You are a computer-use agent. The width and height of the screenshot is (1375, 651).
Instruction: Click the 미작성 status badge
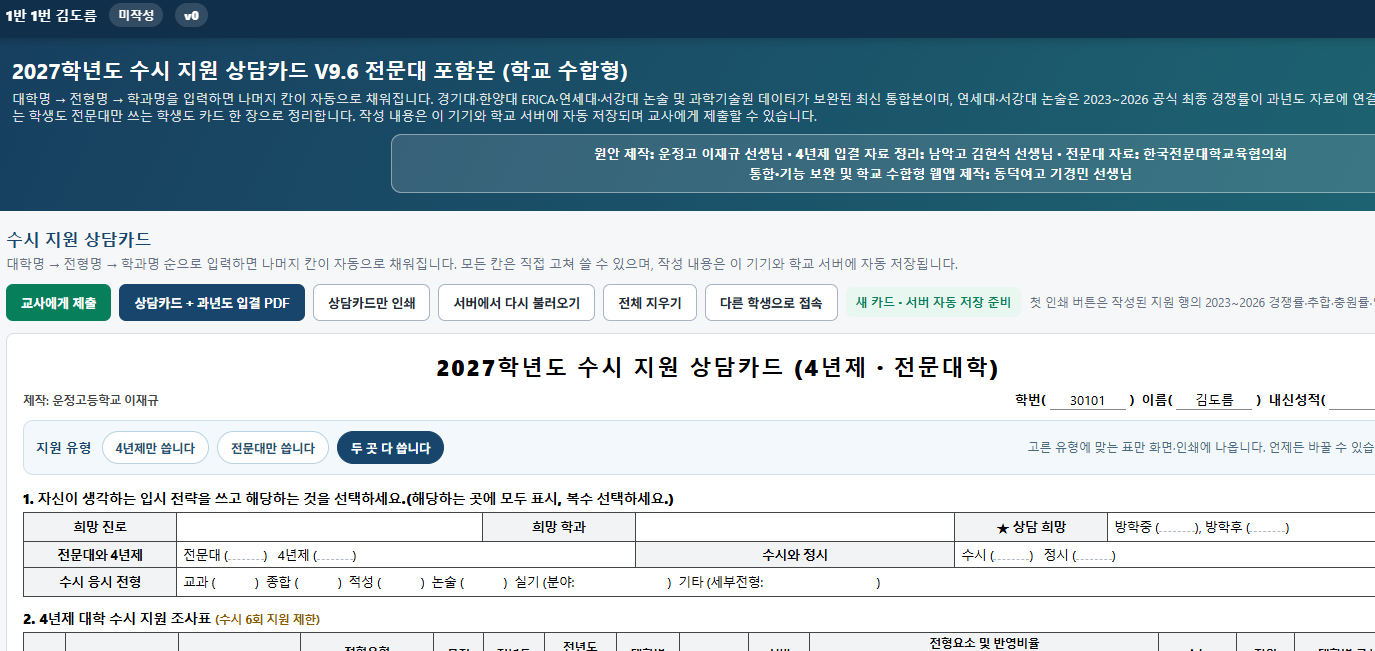pyautogui.click(x=136, y=15)
